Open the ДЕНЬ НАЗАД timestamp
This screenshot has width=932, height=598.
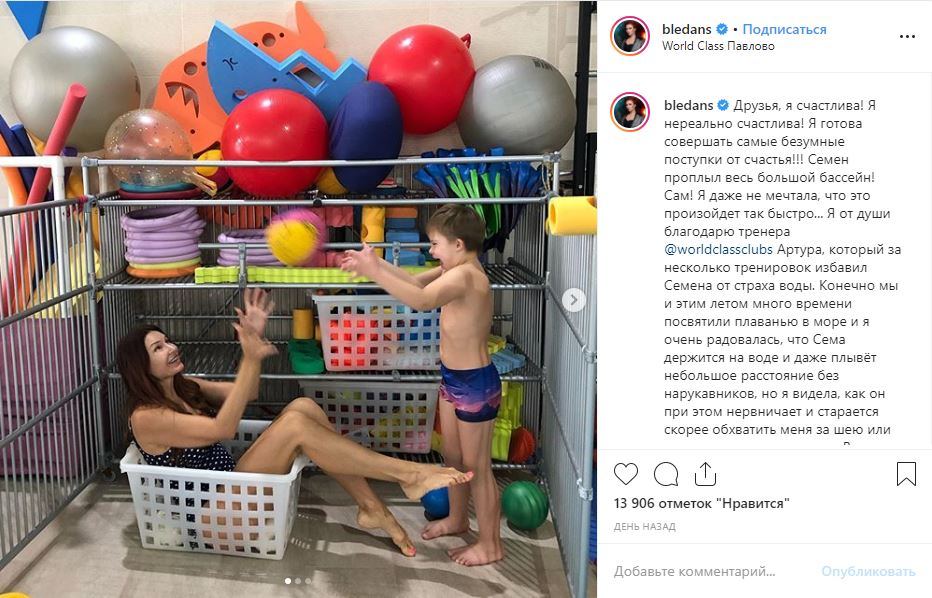[x=645, y=527]
